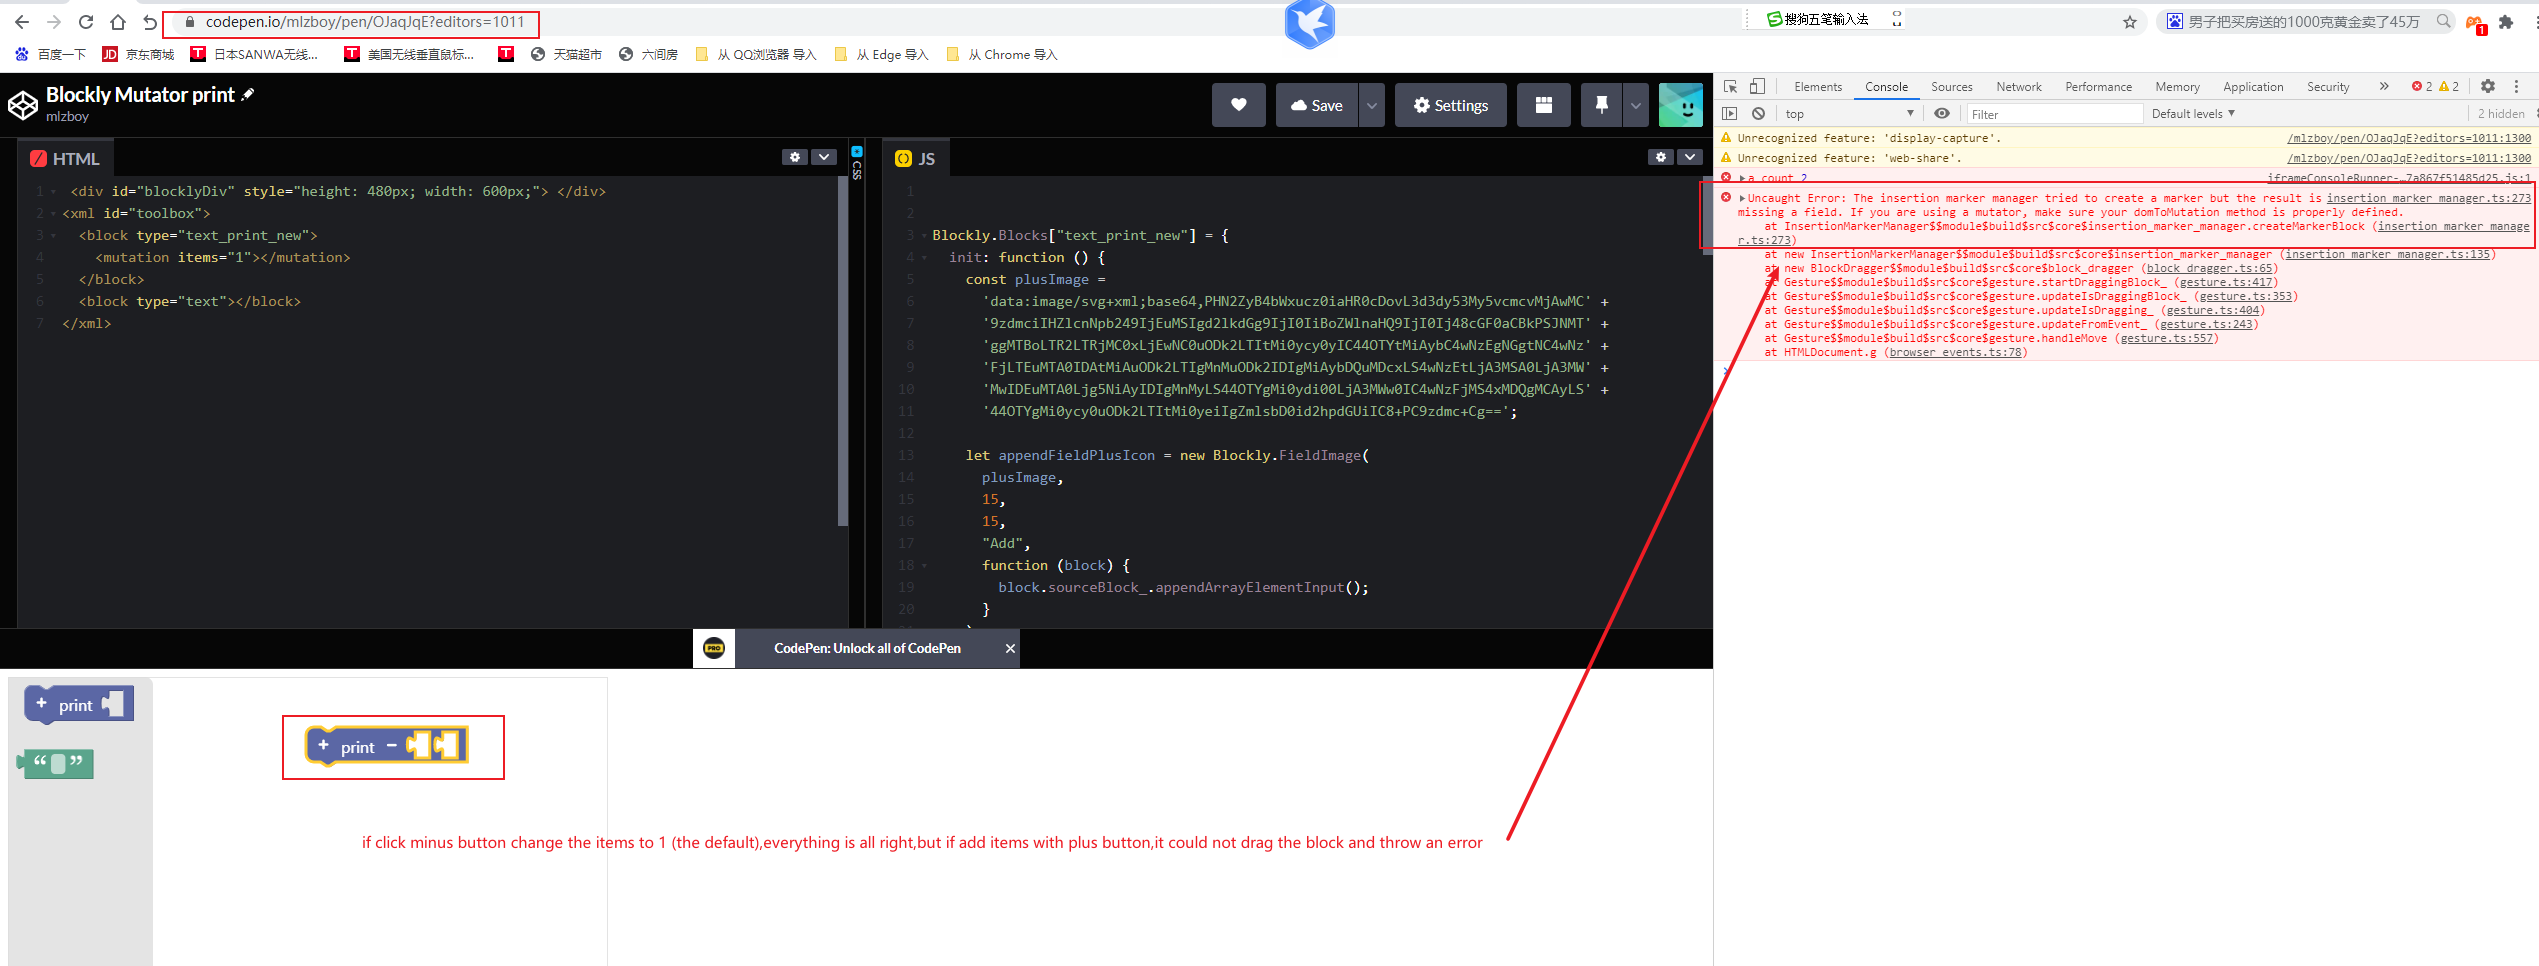Click the console Filter input field
Image resolution: width=2539 pixels, height=966 pixels.
pos(2054,114)
